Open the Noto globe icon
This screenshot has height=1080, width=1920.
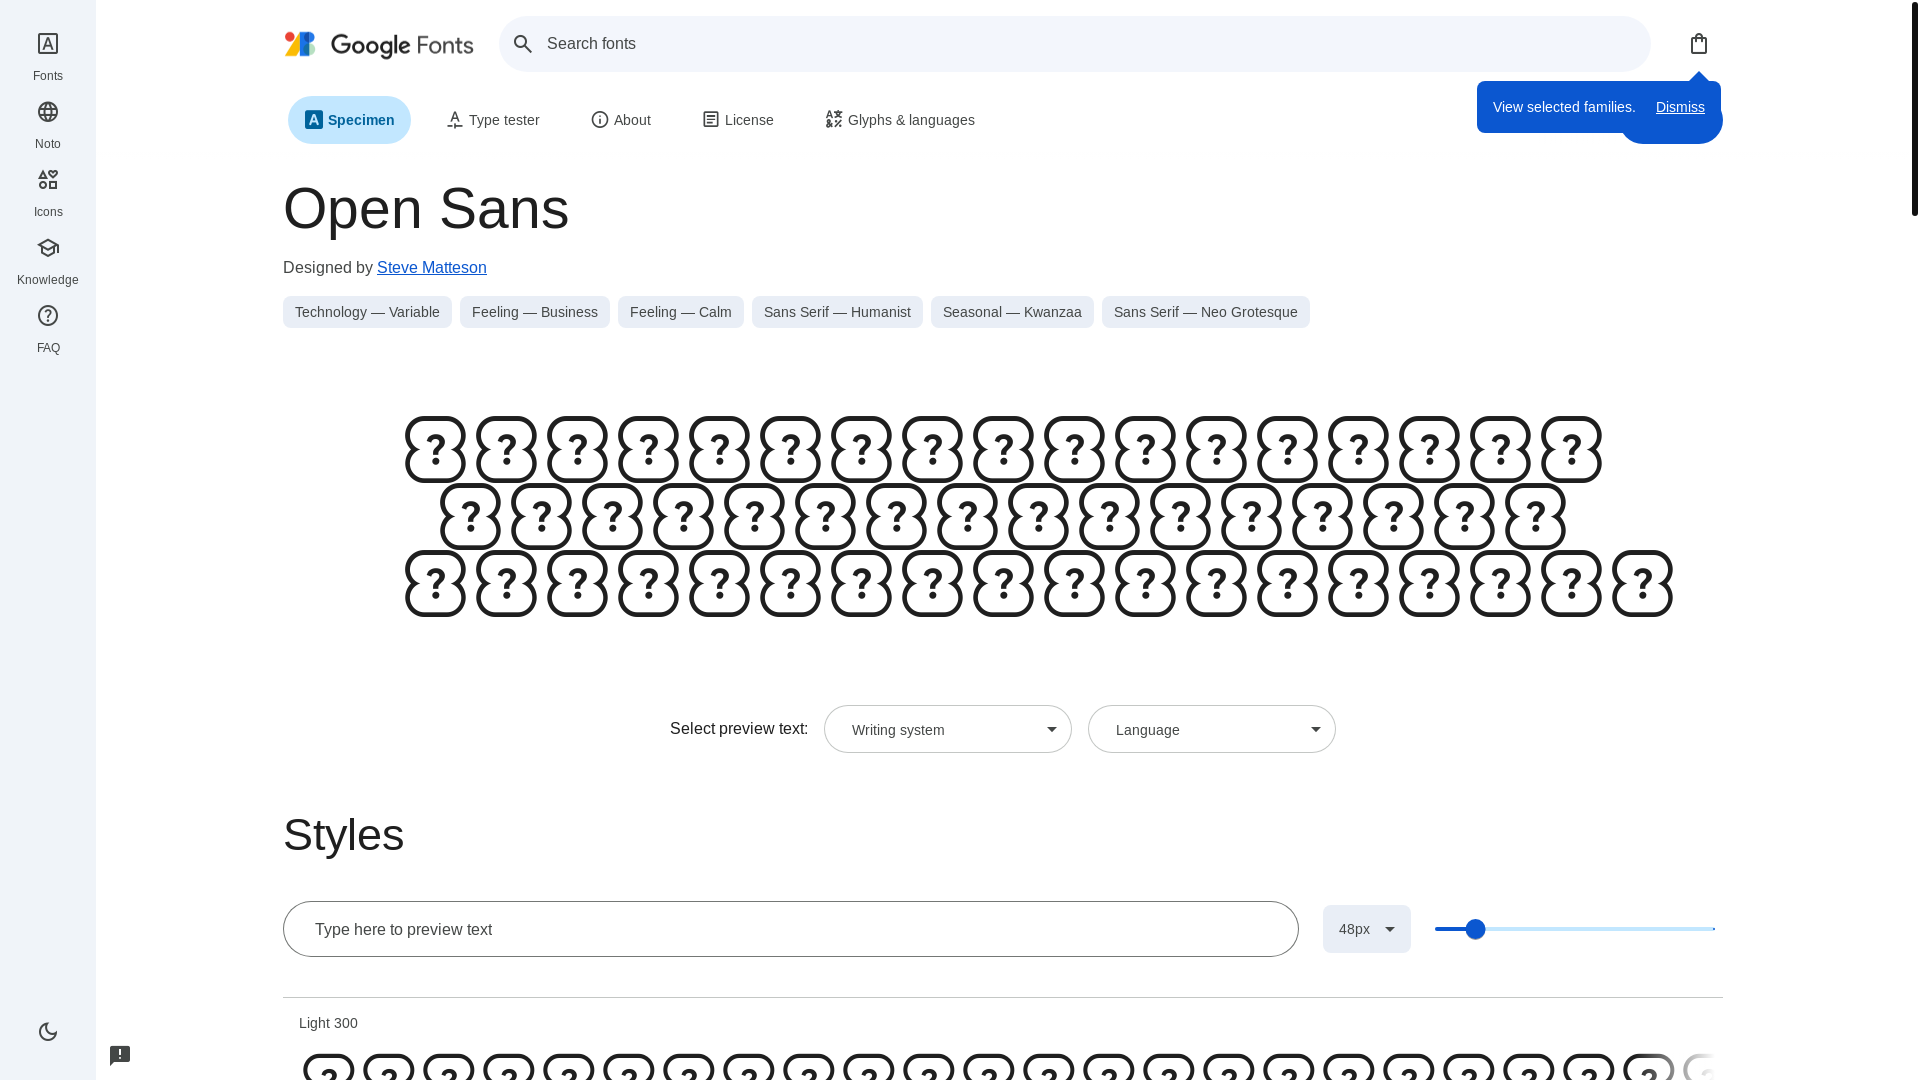(48, 112)
